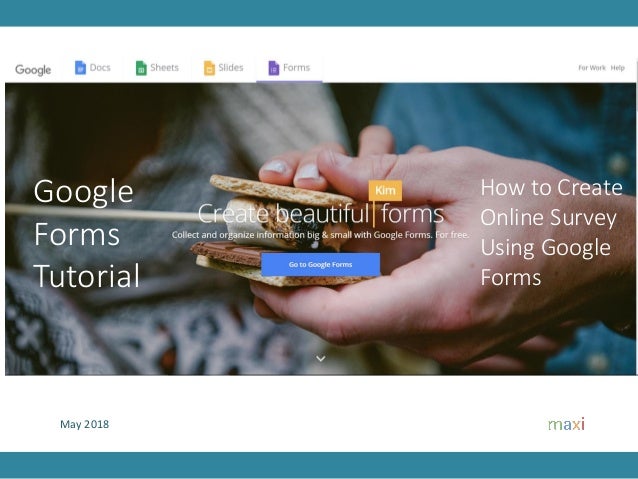Select the Forms tab label
The width and height of the screenshot is (638, 479).
coord(297,68)
